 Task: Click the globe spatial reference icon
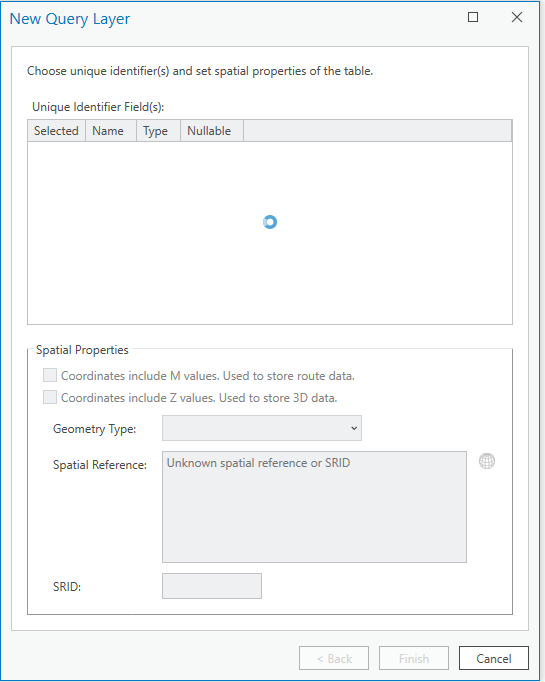487,461
